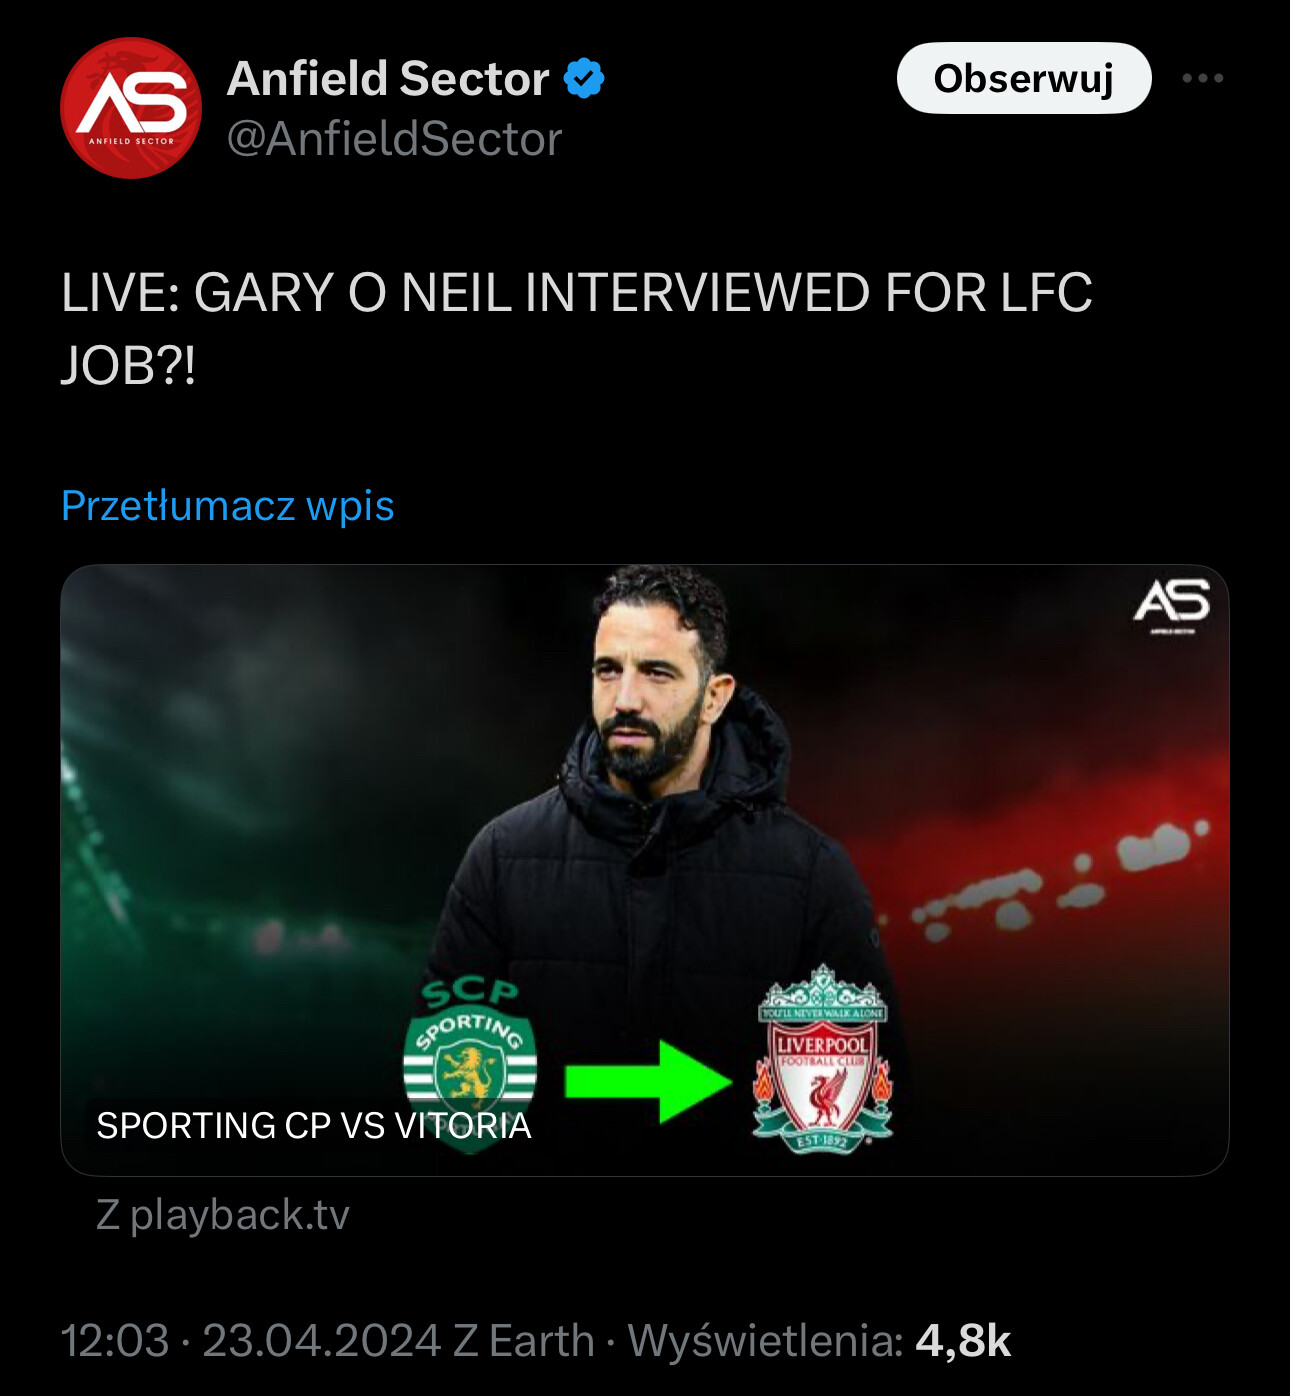
Task: Open the Wyświetlenia 4,8k view count
Action: (819, 1341)
